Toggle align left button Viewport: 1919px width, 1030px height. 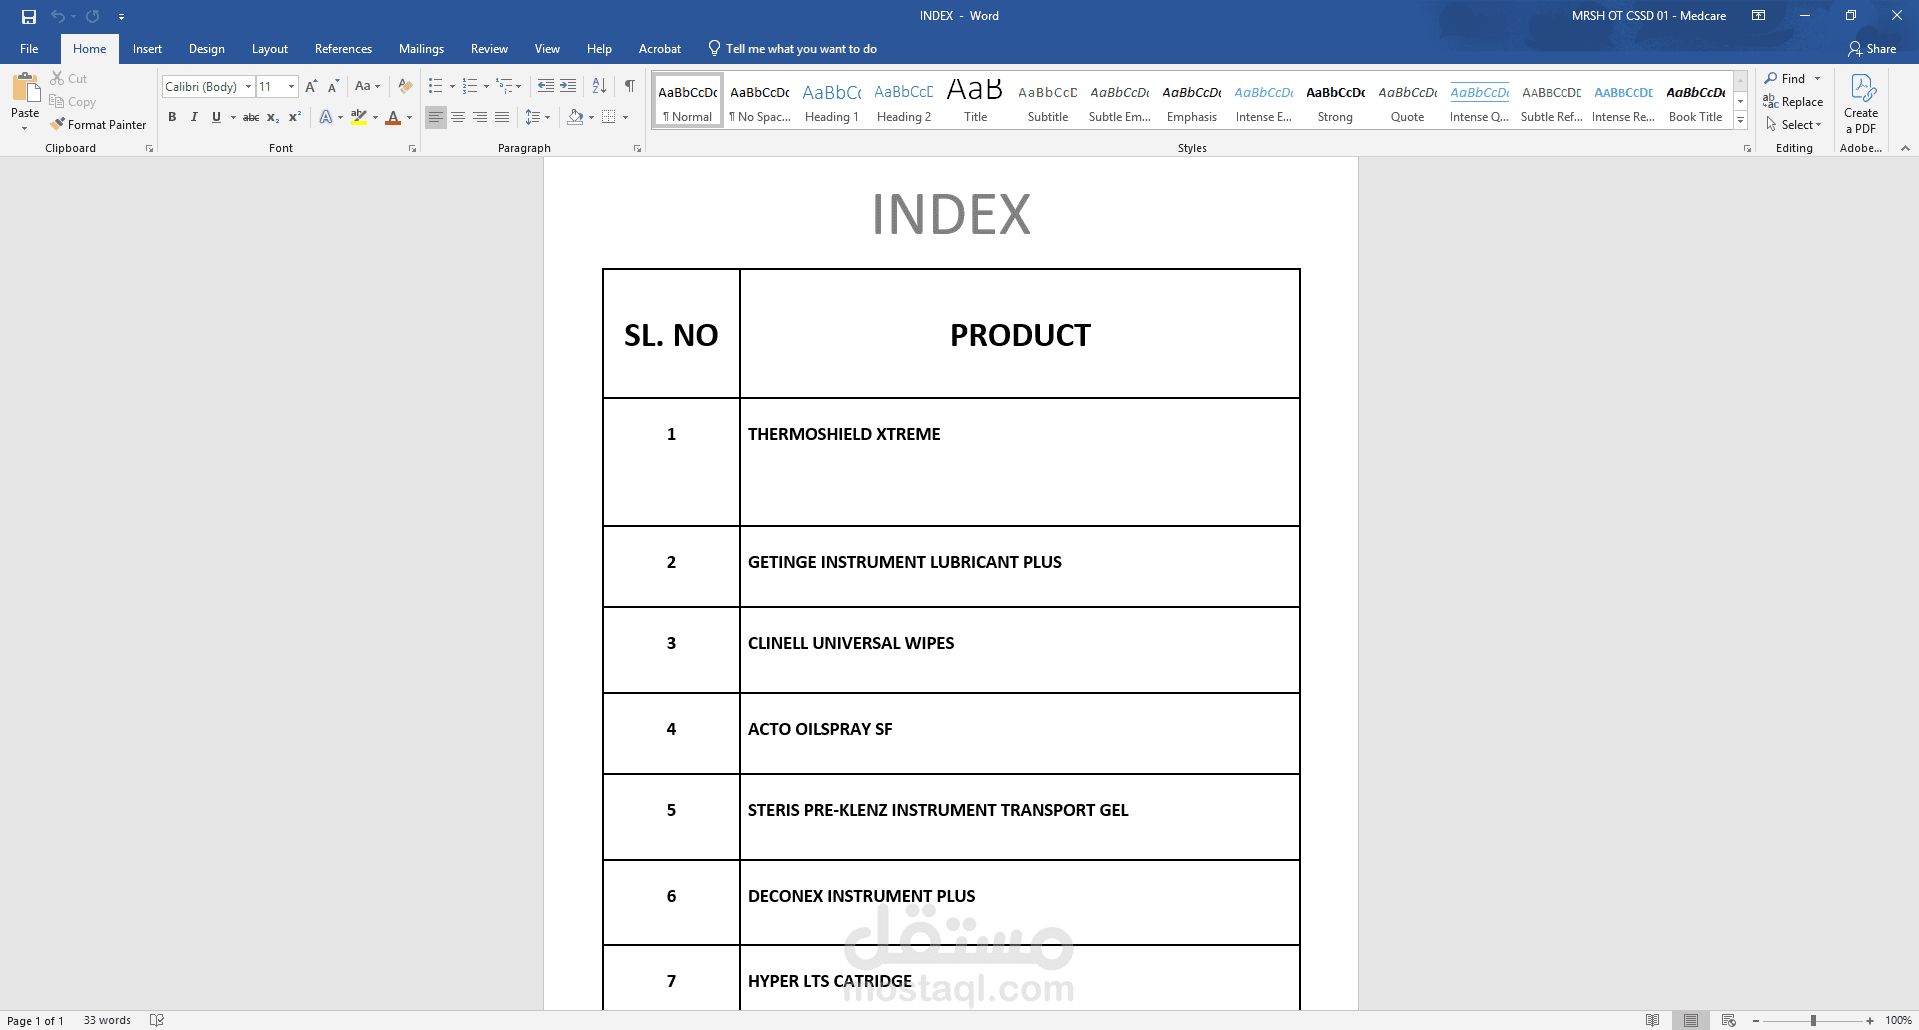coord(436,117)
